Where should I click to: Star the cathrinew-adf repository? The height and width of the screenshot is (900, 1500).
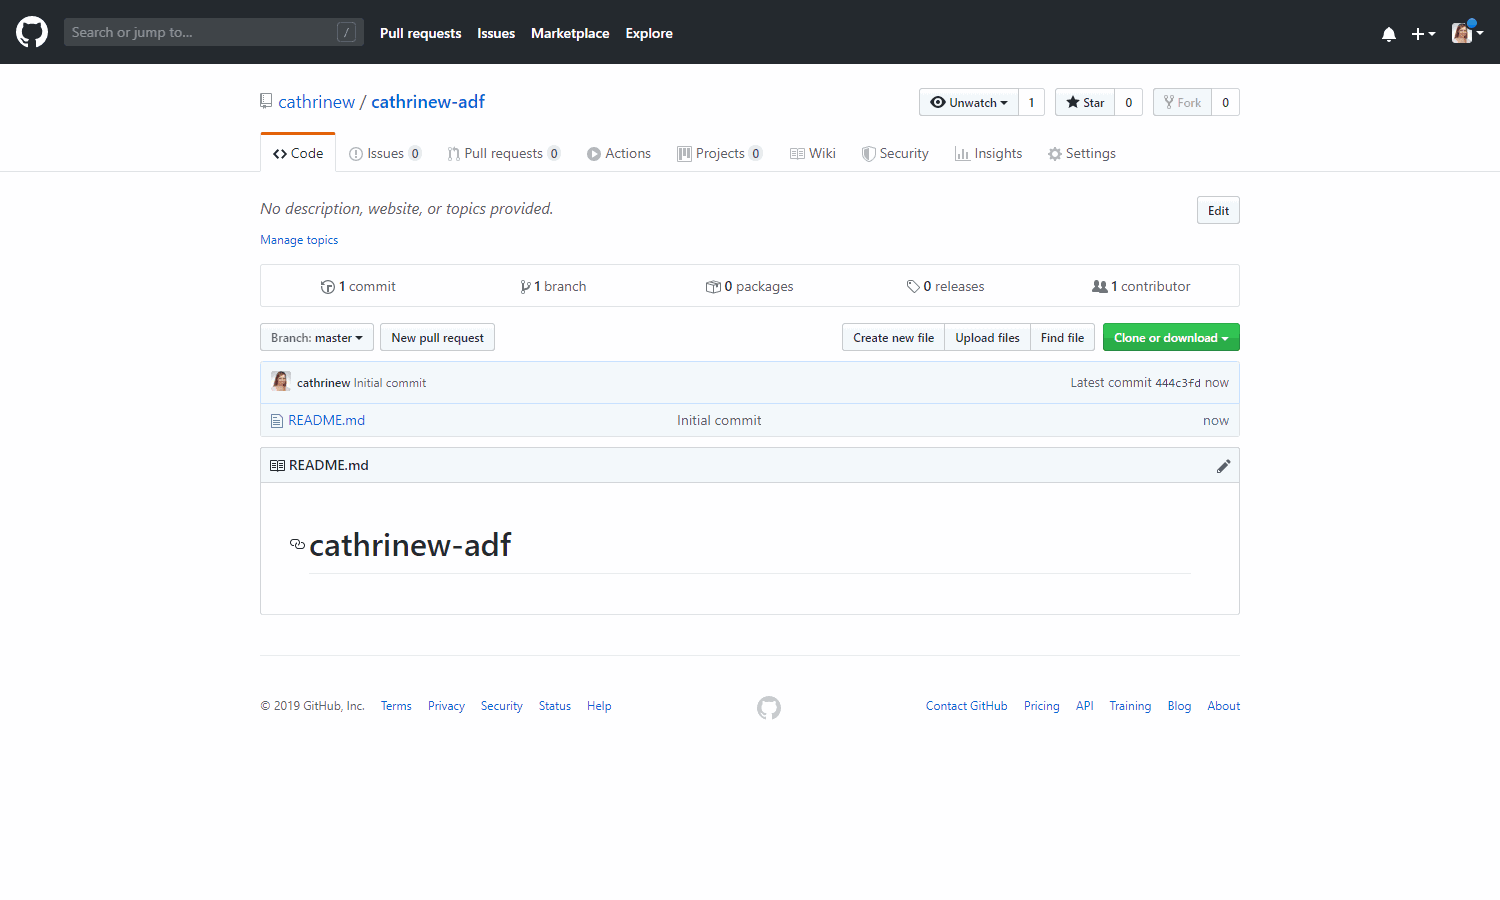click(1085, 102)
